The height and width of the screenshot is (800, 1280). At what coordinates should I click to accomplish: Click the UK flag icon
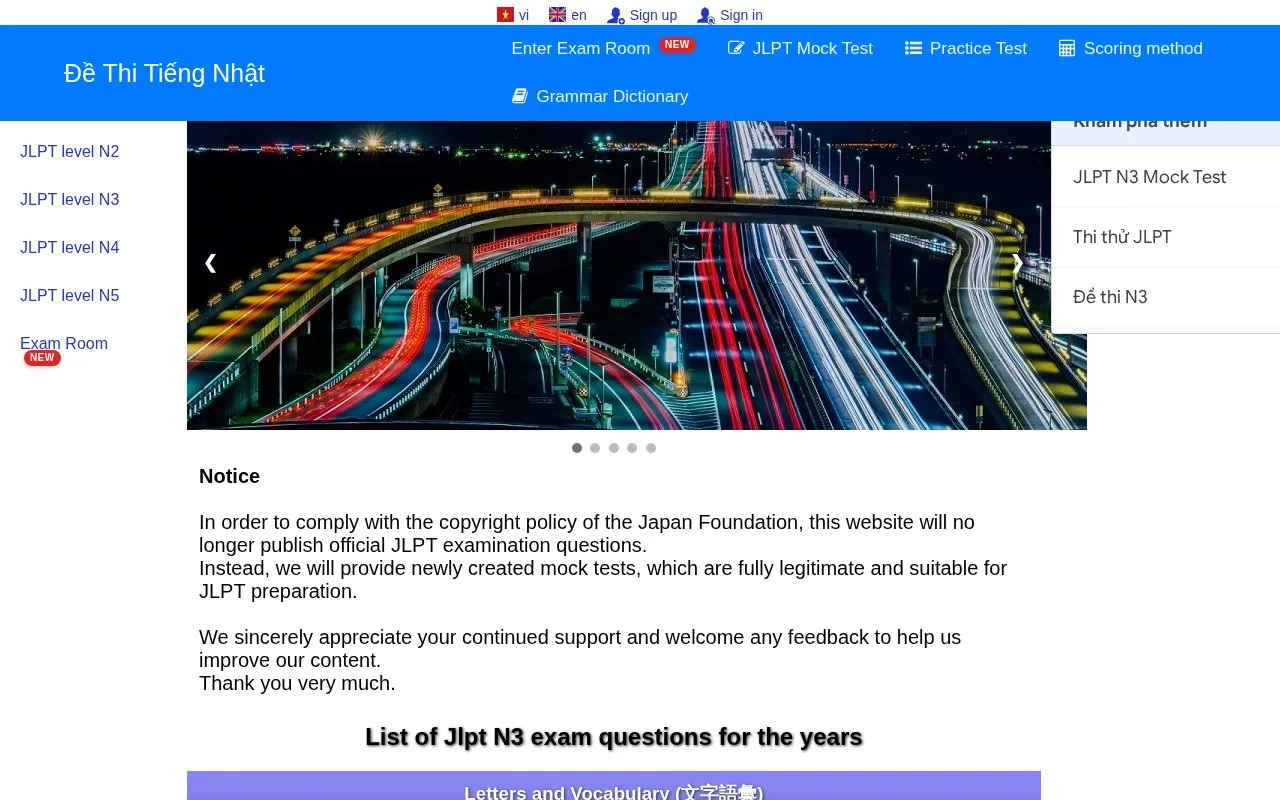[557, 15]
